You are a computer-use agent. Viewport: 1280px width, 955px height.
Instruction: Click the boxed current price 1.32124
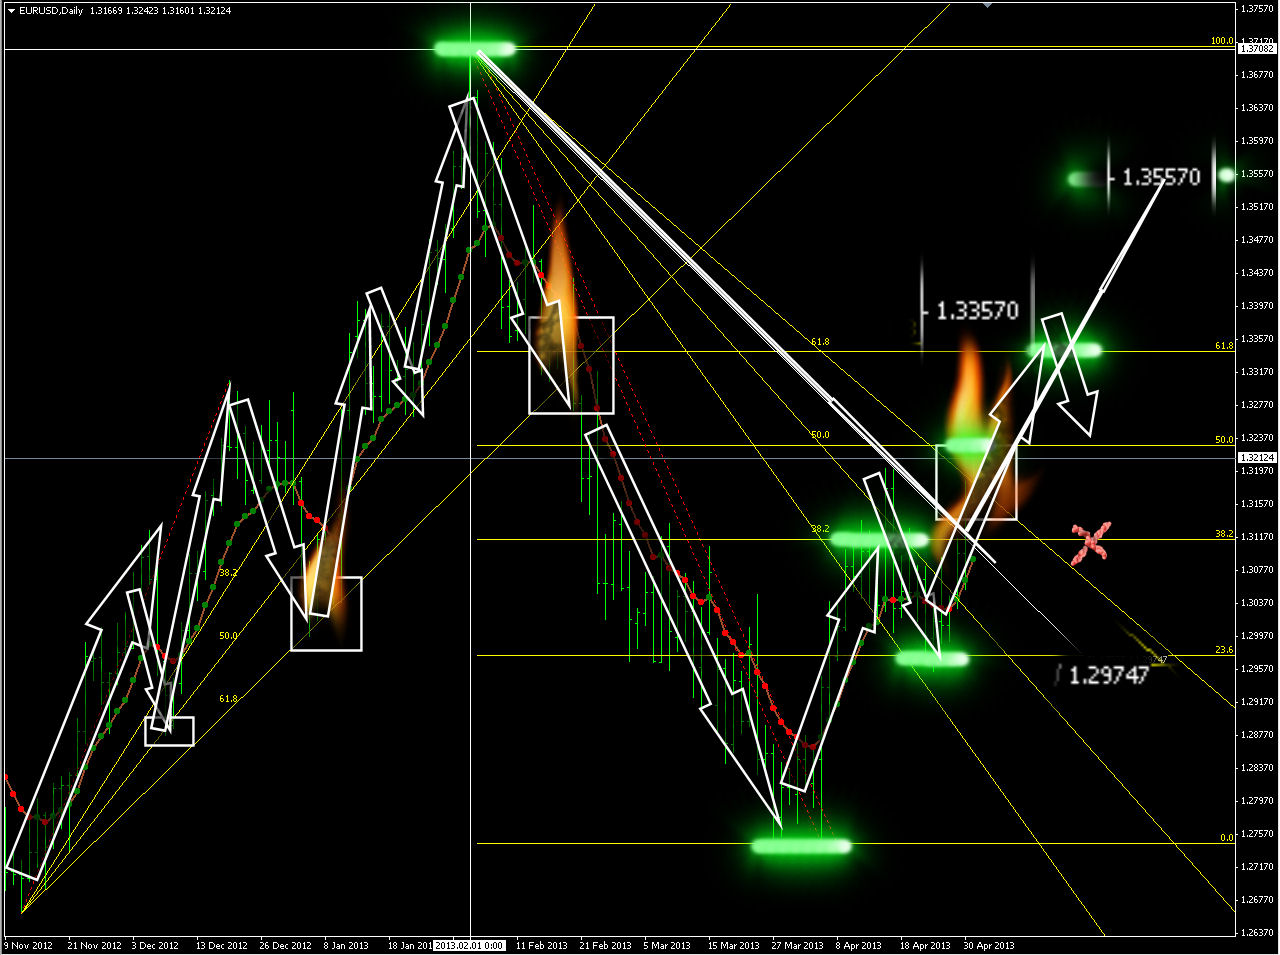(x=1257, y=458)
